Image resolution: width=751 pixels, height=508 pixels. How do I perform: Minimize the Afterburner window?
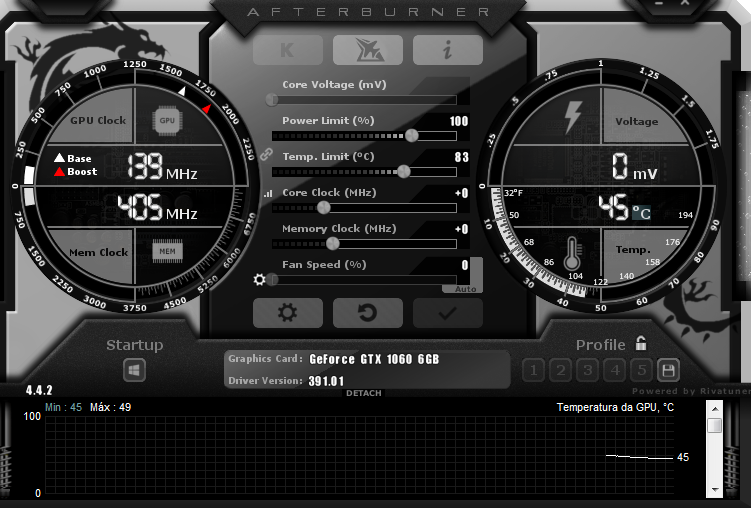(659, 3)
